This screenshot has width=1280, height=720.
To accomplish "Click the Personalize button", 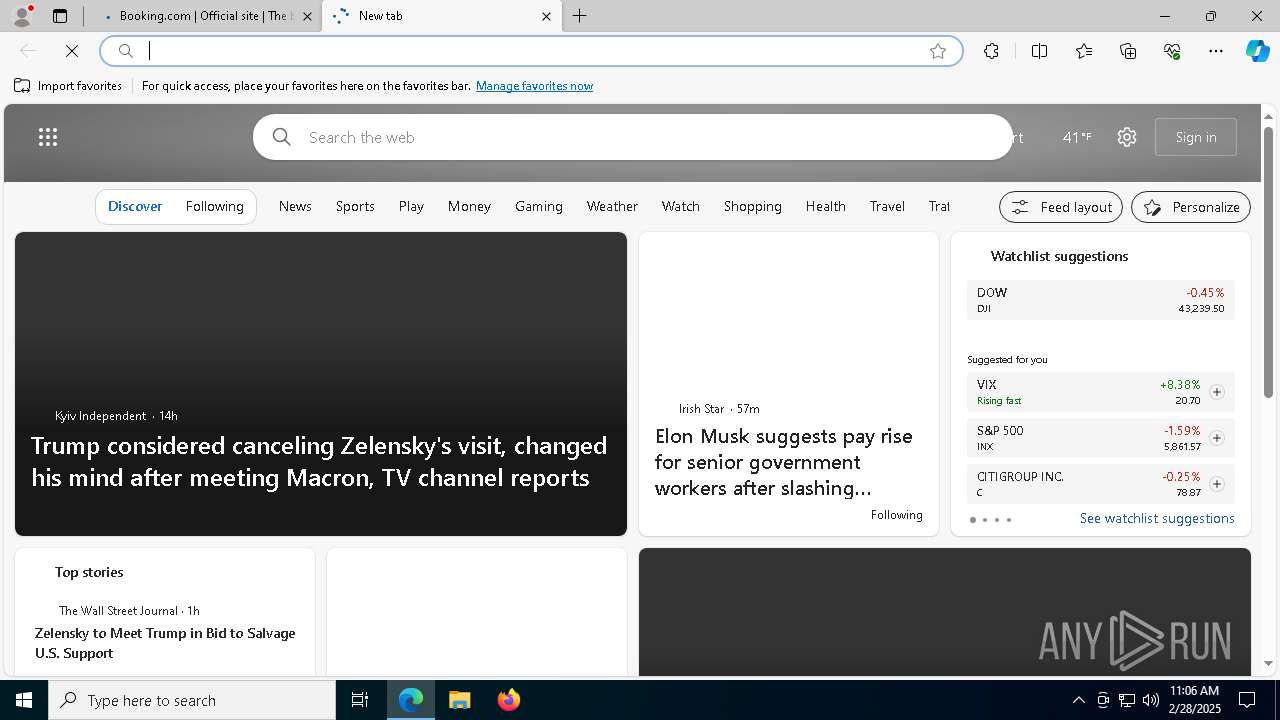I will [x=1191, y=207].
